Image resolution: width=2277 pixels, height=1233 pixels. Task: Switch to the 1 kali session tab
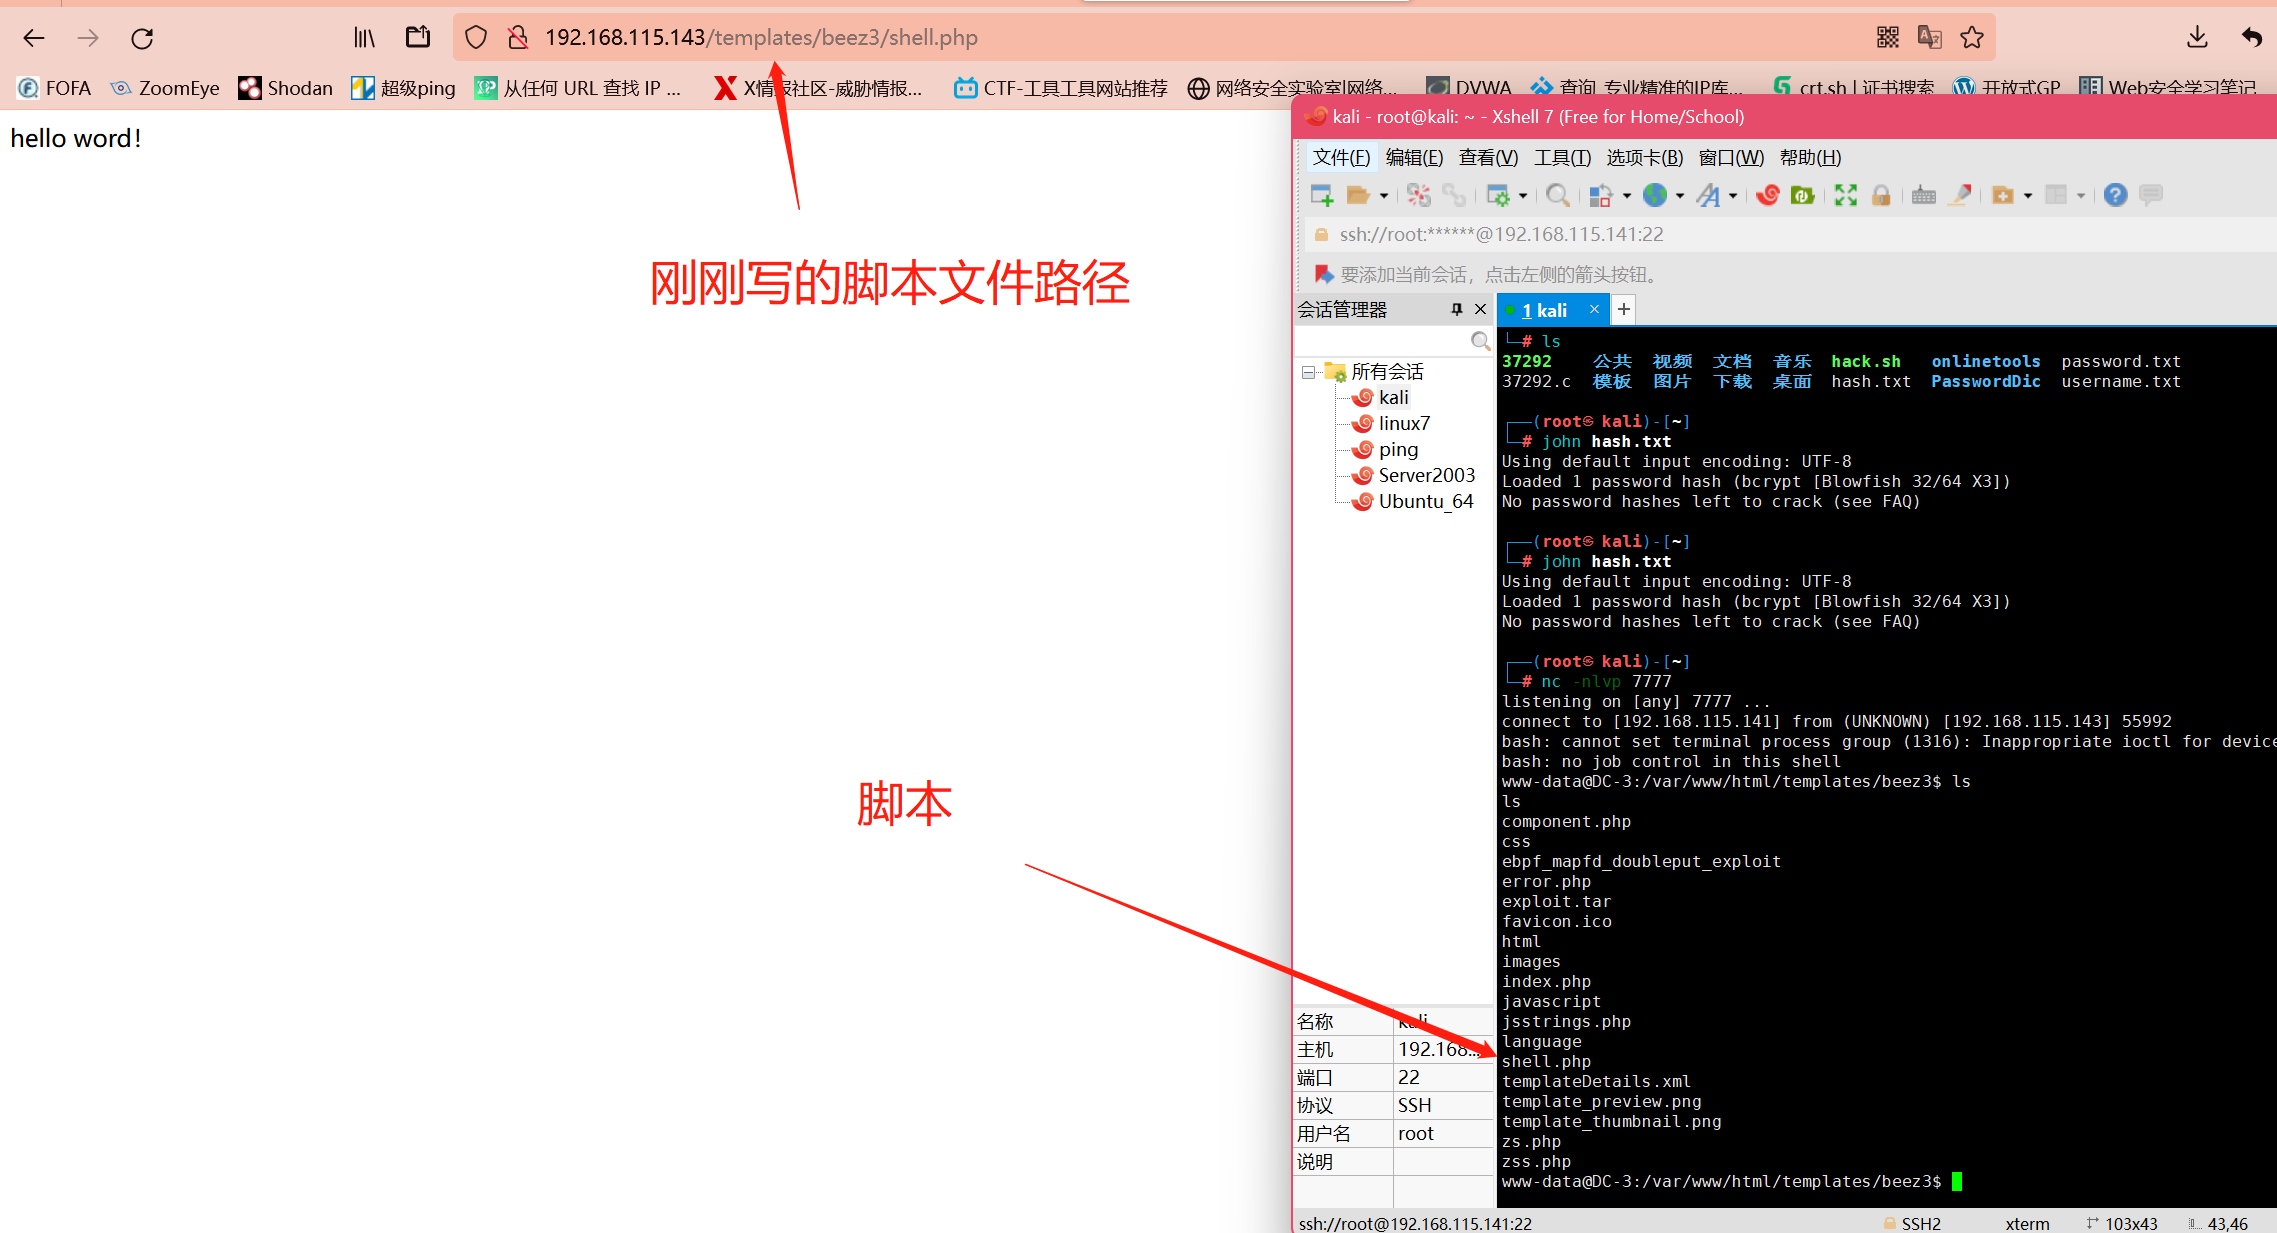pyautogui.click(x=1544, y=310)
